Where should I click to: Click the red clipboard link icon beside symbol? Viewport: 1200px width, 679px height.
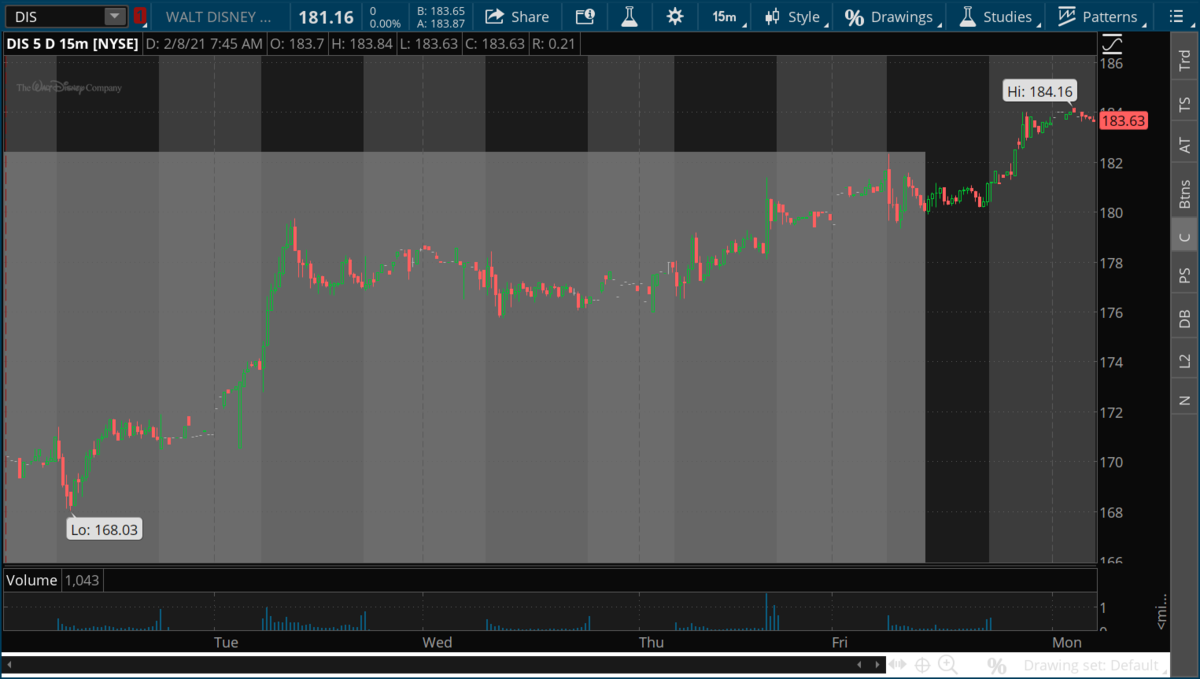(x=140, y=16)
